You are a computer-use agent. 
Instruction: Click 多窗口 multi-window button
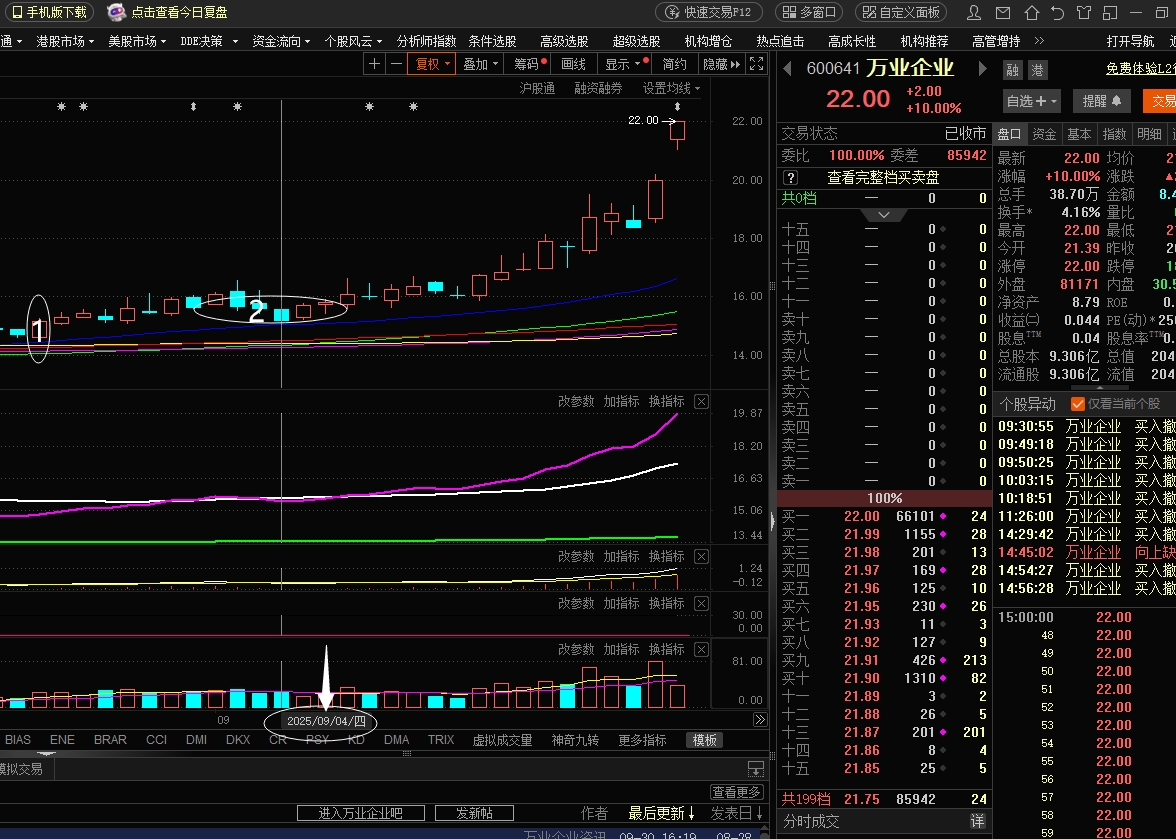coord(809,12)
